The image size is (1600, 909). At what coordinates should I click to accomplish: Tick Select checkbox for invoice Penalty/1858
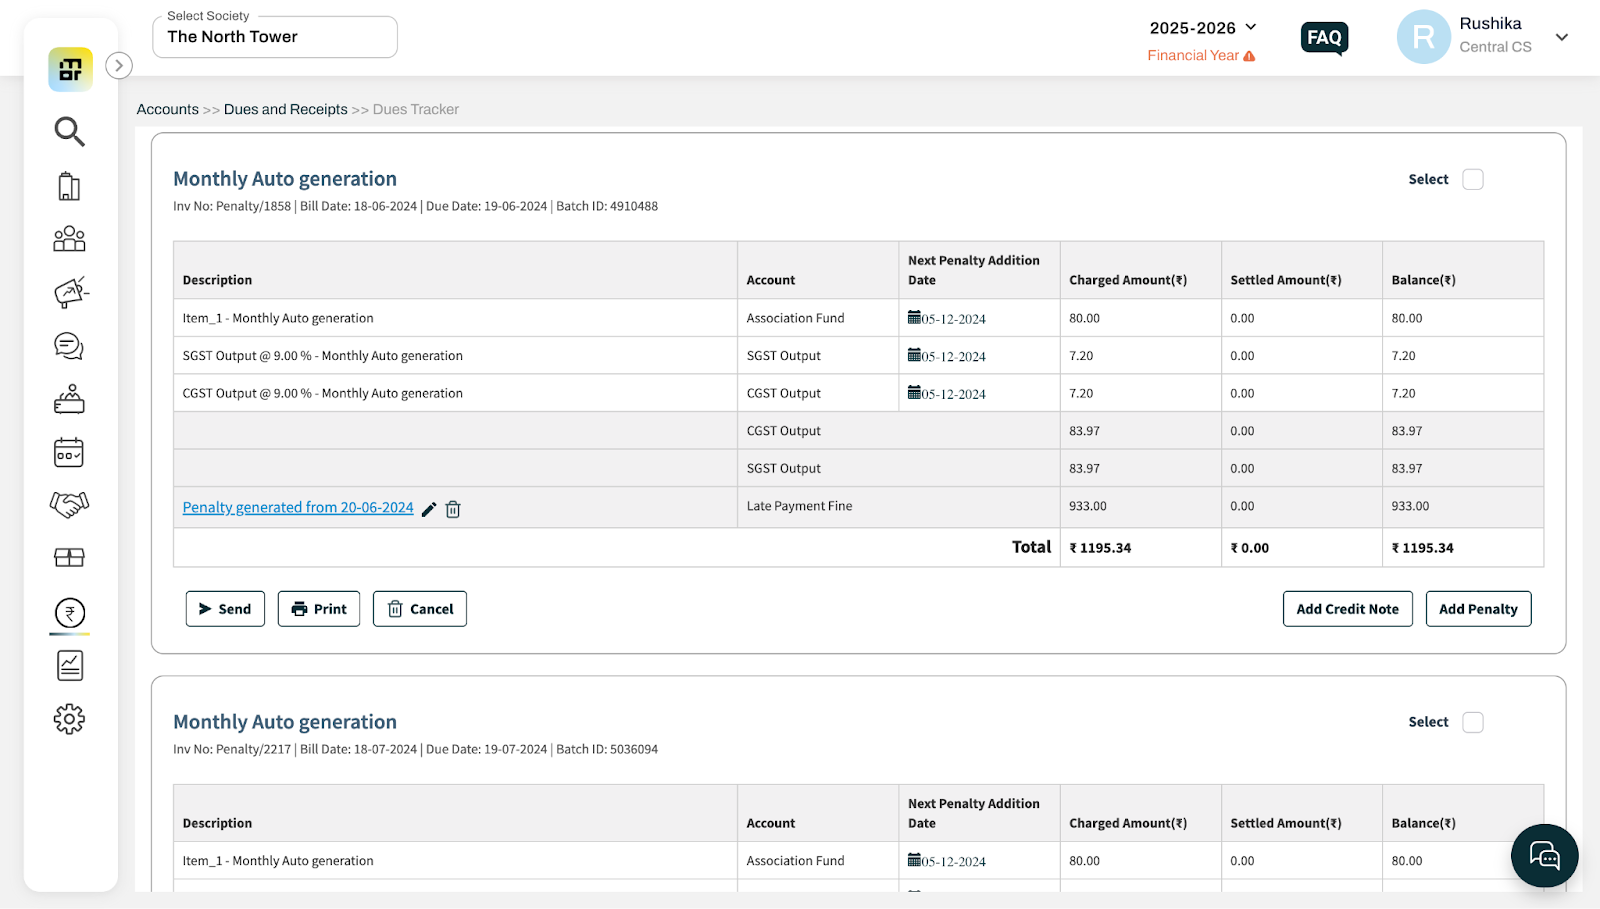click(1473, 179)
